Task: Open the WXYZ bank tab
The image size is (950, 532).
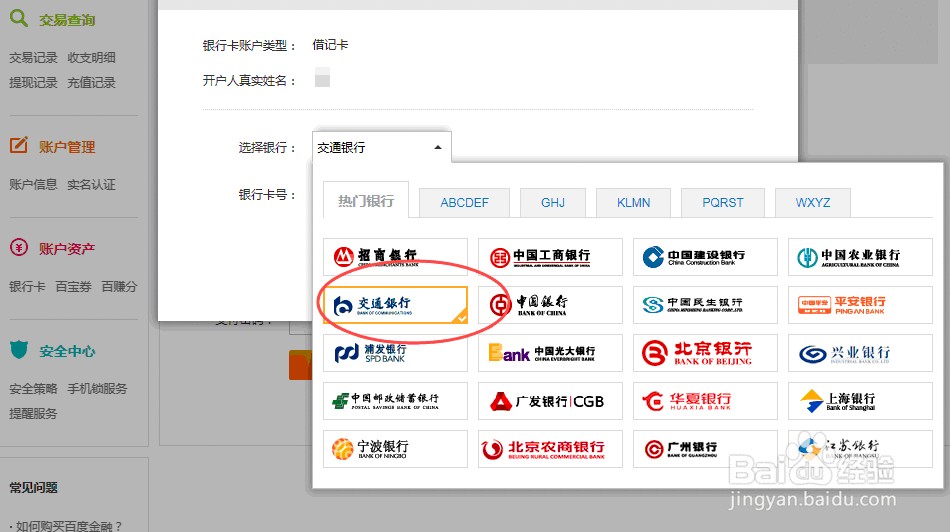Action: pyautogui.click(x=812, y=202)
